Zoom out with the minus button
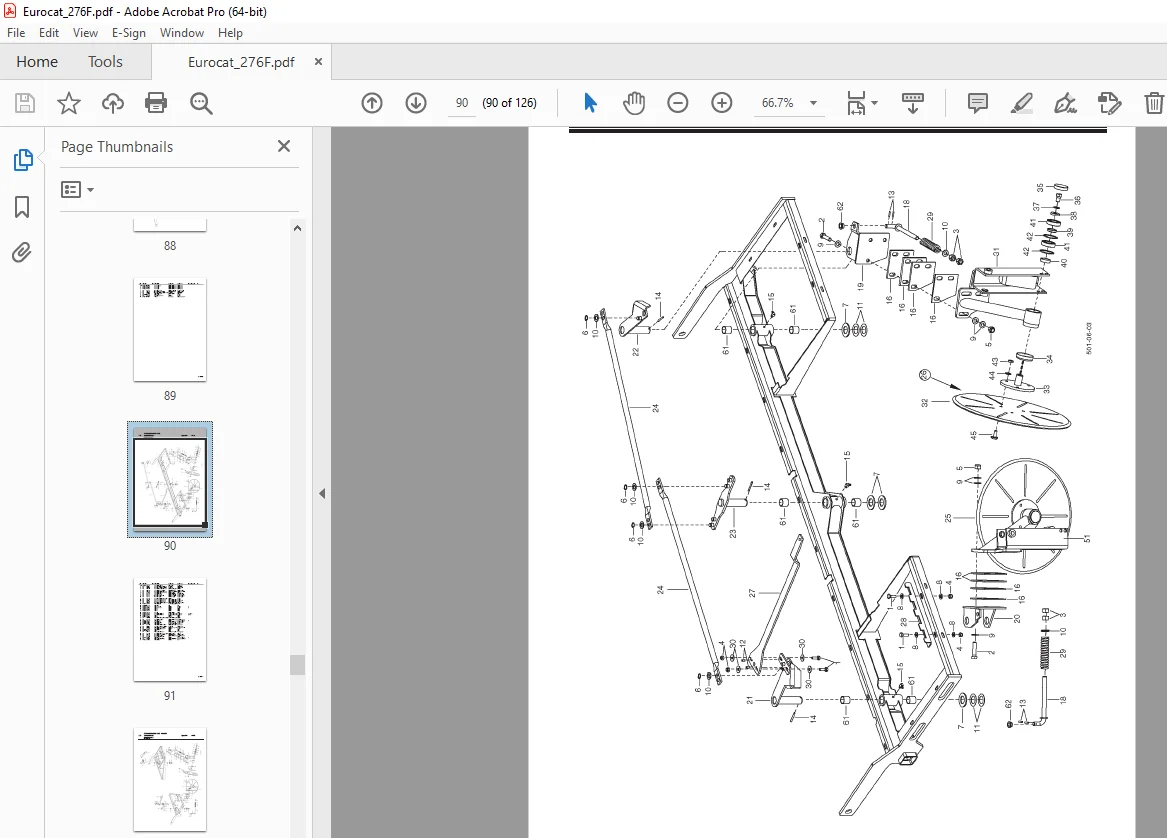The height and width of the screenshot is (838, 1167). pyautogui.click(x=677, y=103)
